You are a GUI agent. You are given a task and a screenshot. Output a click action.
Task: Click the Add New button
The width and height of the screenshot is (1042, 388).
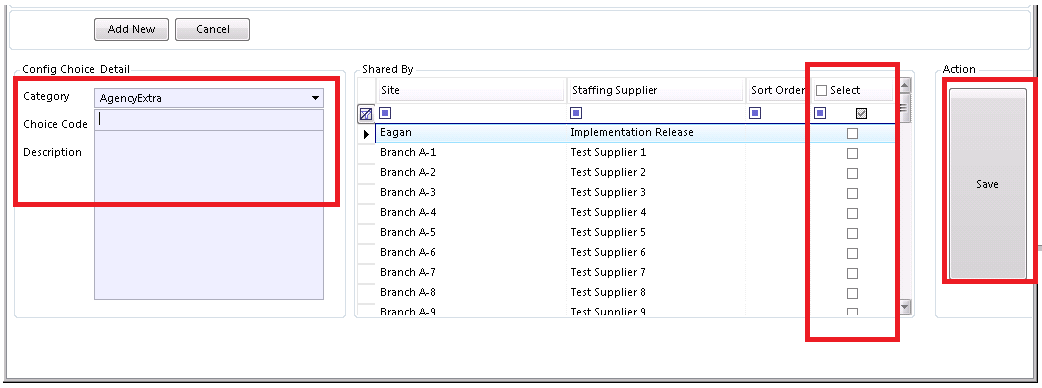point(132,29)
